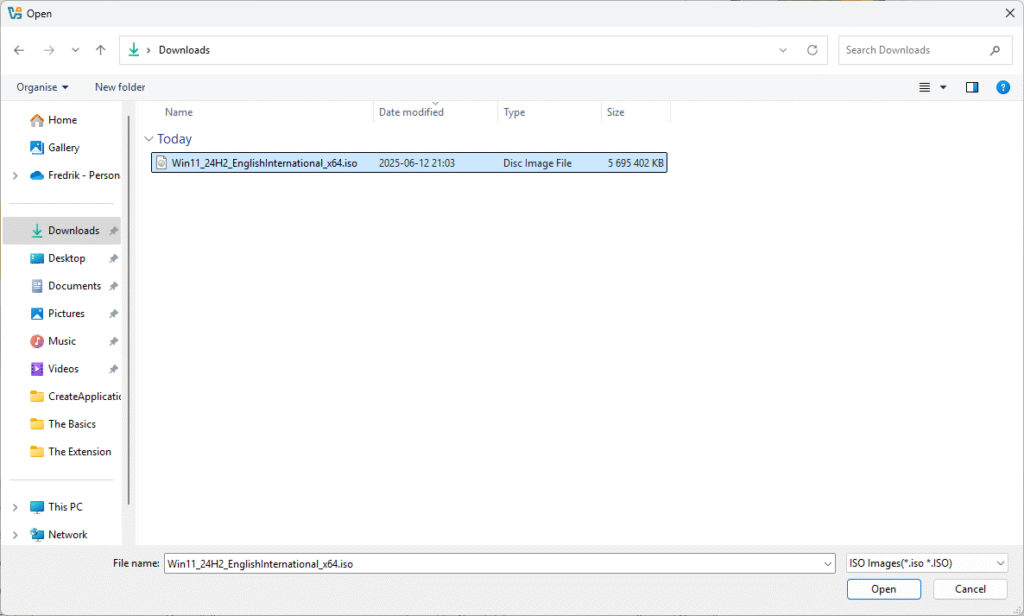This screenshot has width=1024, height=616.
Task: Click the Disc Image File type cell
Action: 537,163
